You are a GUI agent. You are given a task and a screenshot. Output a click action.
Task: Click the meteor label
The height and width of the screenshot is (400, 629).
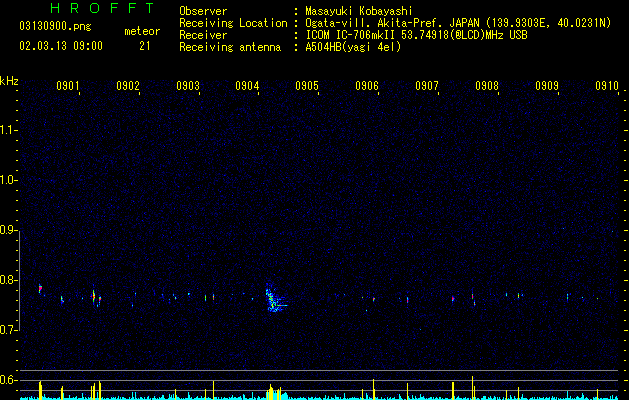tap(142, 31)
